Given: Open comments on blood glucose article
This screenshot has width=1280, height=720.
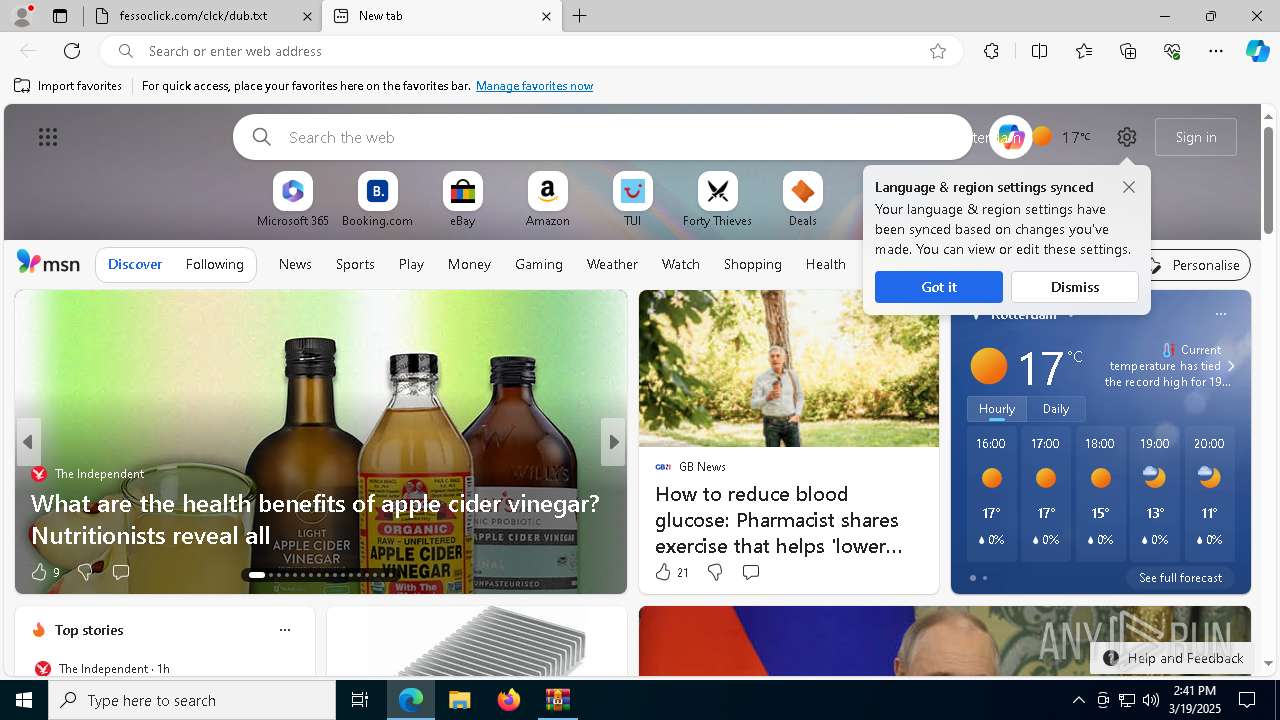Looking at the screenshot, I should [751, 572].
